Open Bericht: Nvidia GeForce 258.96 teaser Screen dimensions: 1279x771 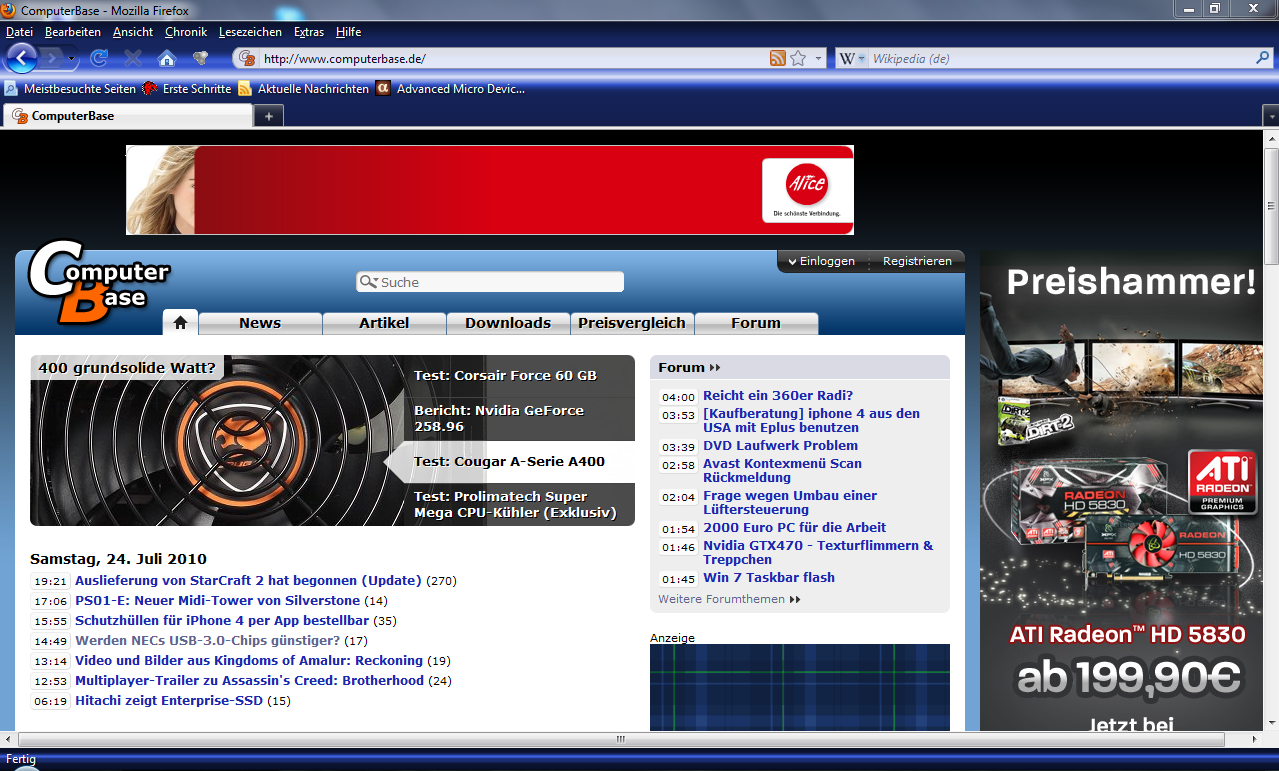[x=499, y=418]
